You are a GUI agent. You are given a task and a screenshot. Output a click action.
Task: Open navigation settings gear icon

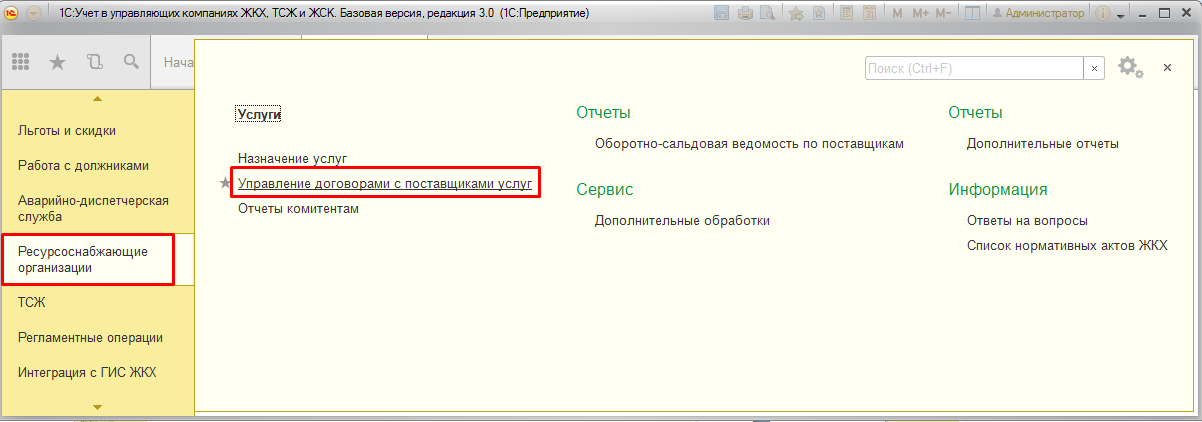[x=1128, y=67]
